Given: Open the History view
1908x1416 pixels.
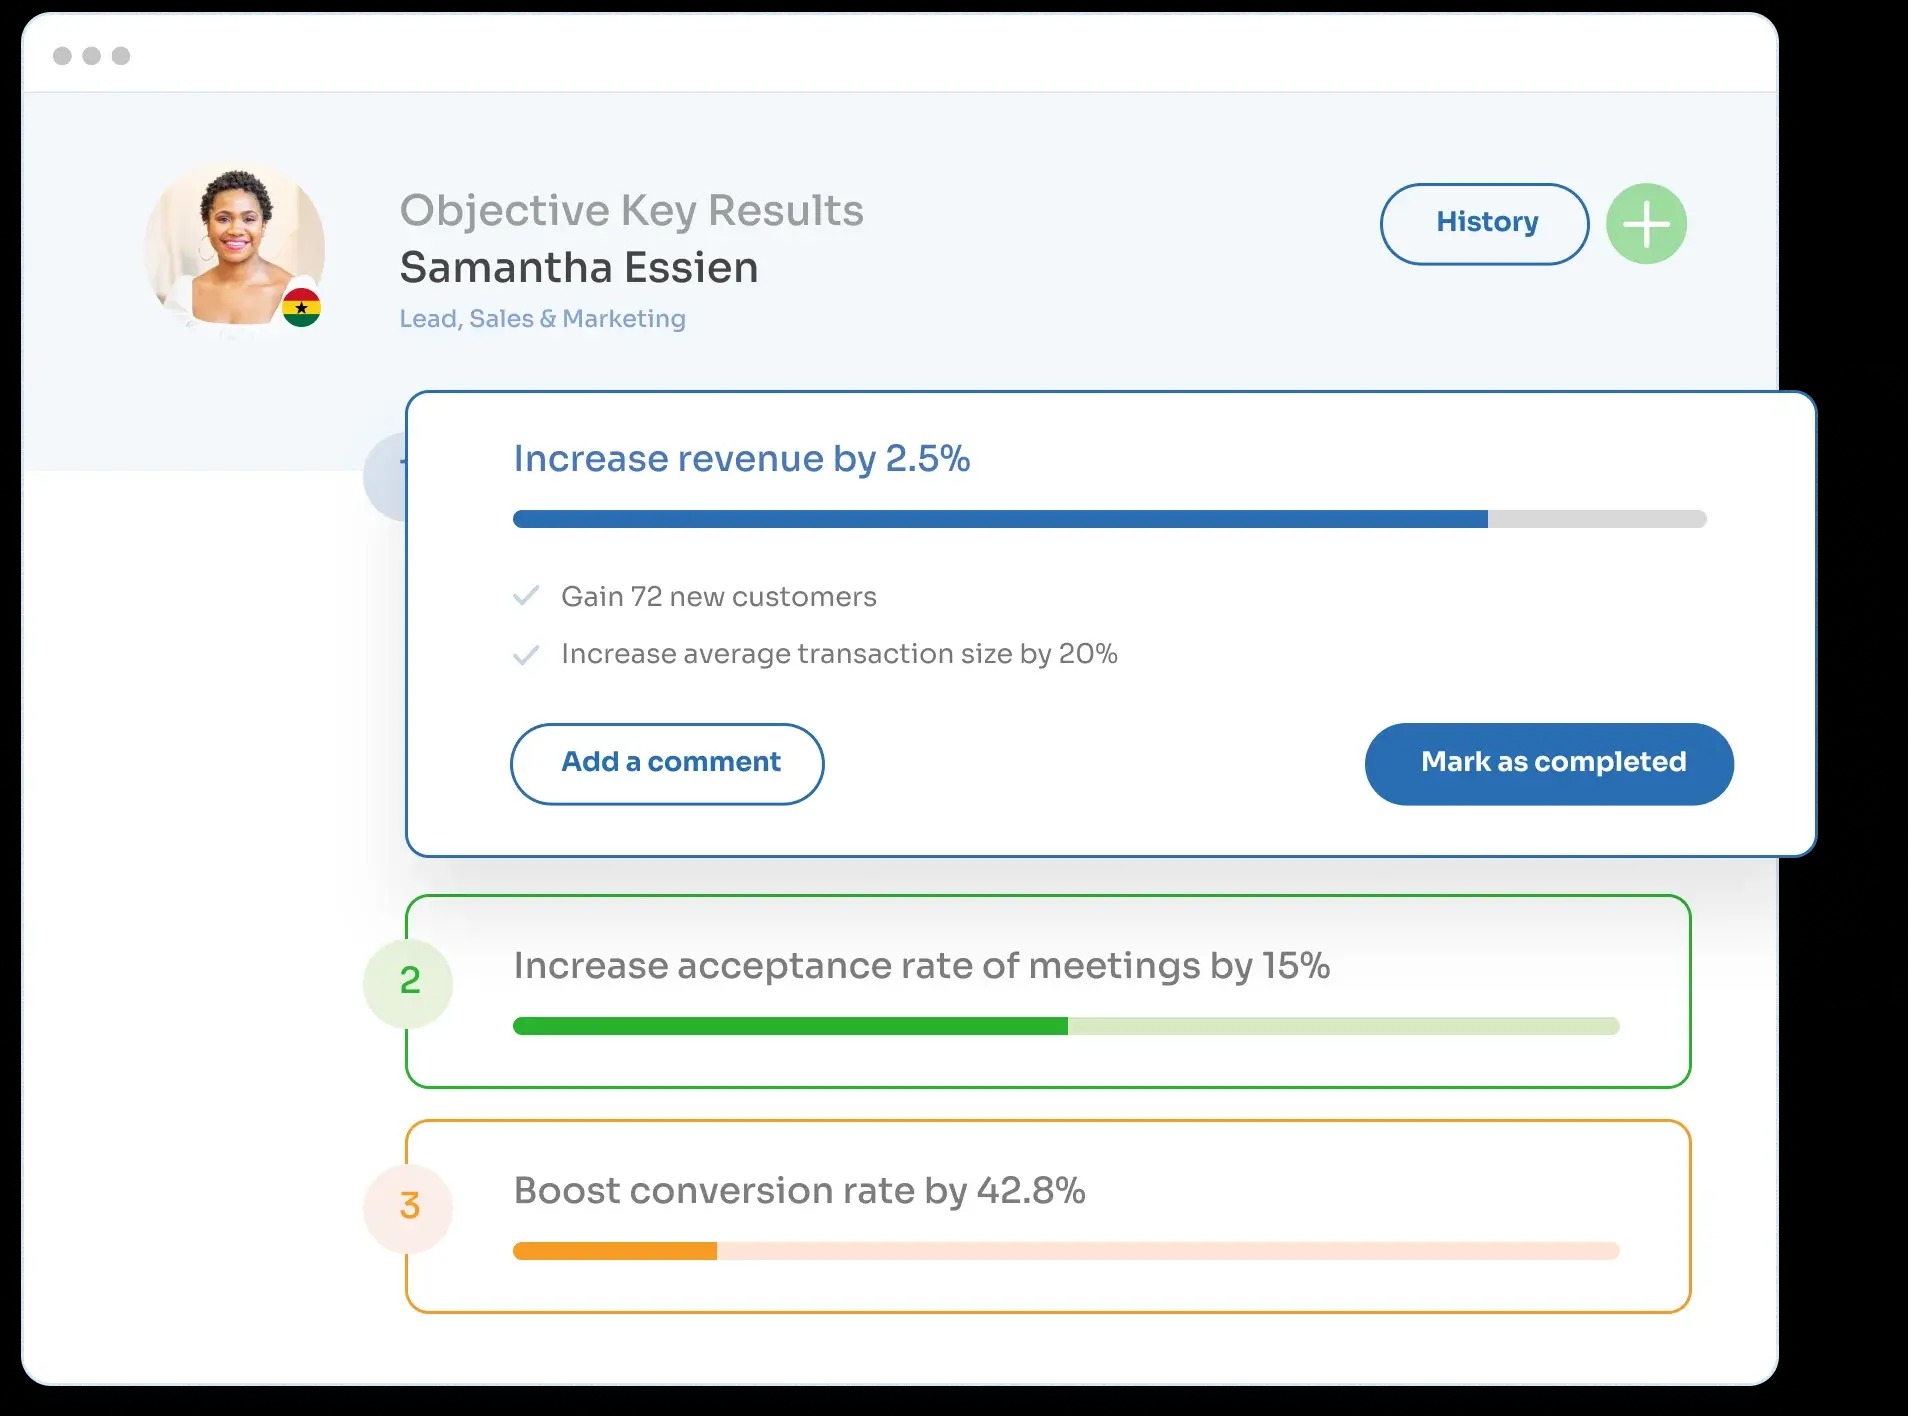Looking at the screenshot, I should click(x=1485, y=224).
